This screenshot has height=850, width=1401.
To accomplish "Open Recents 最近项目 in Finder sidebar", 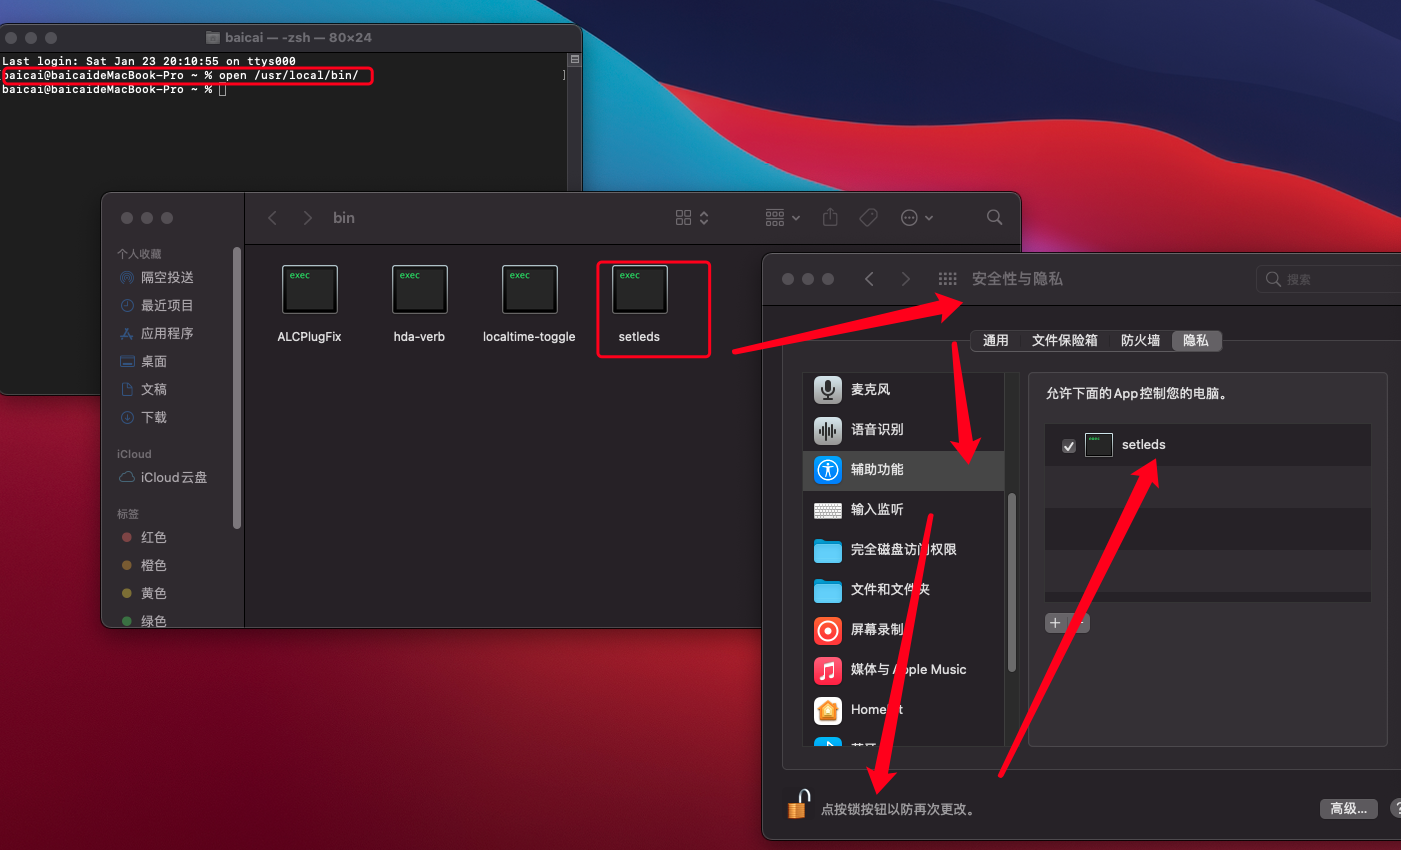I will (157, 305).
